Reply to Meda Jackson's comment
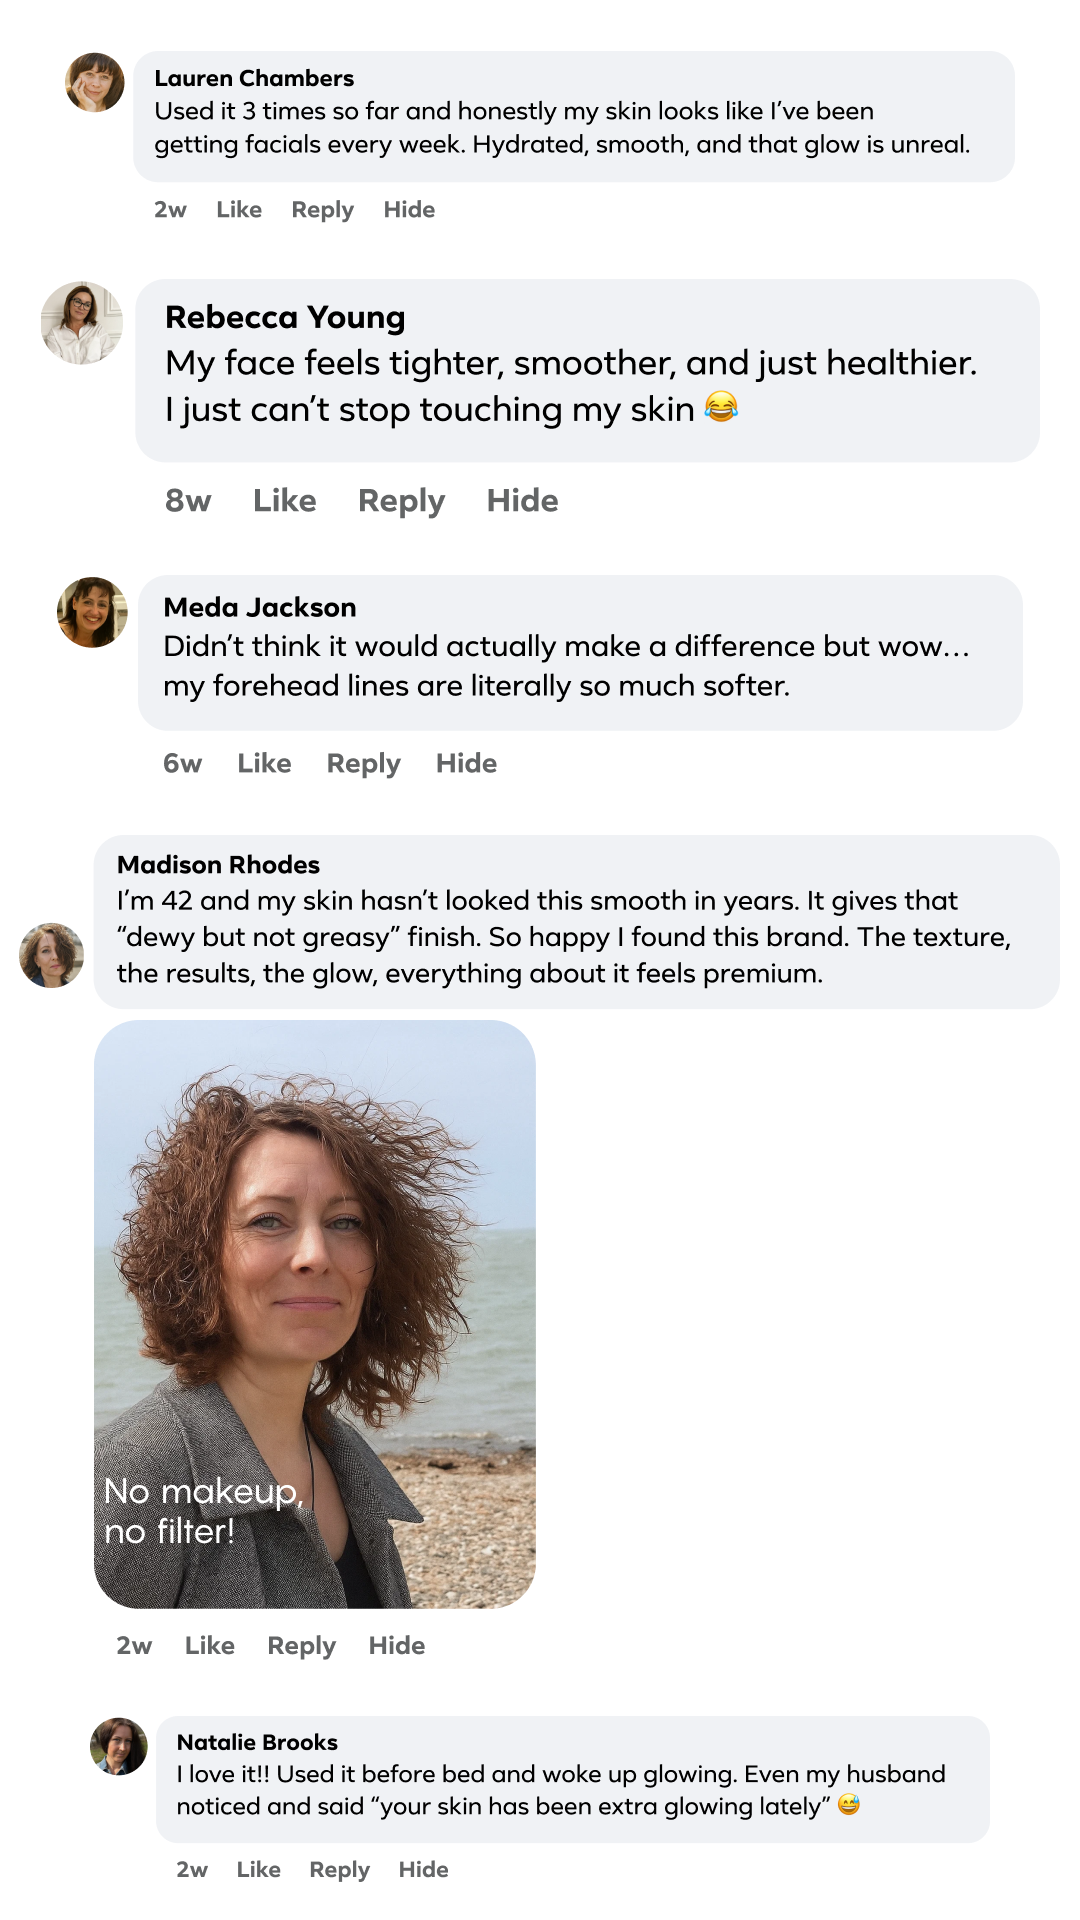The width and height of the screenshot is (1080, 1920). click(363, 764)
